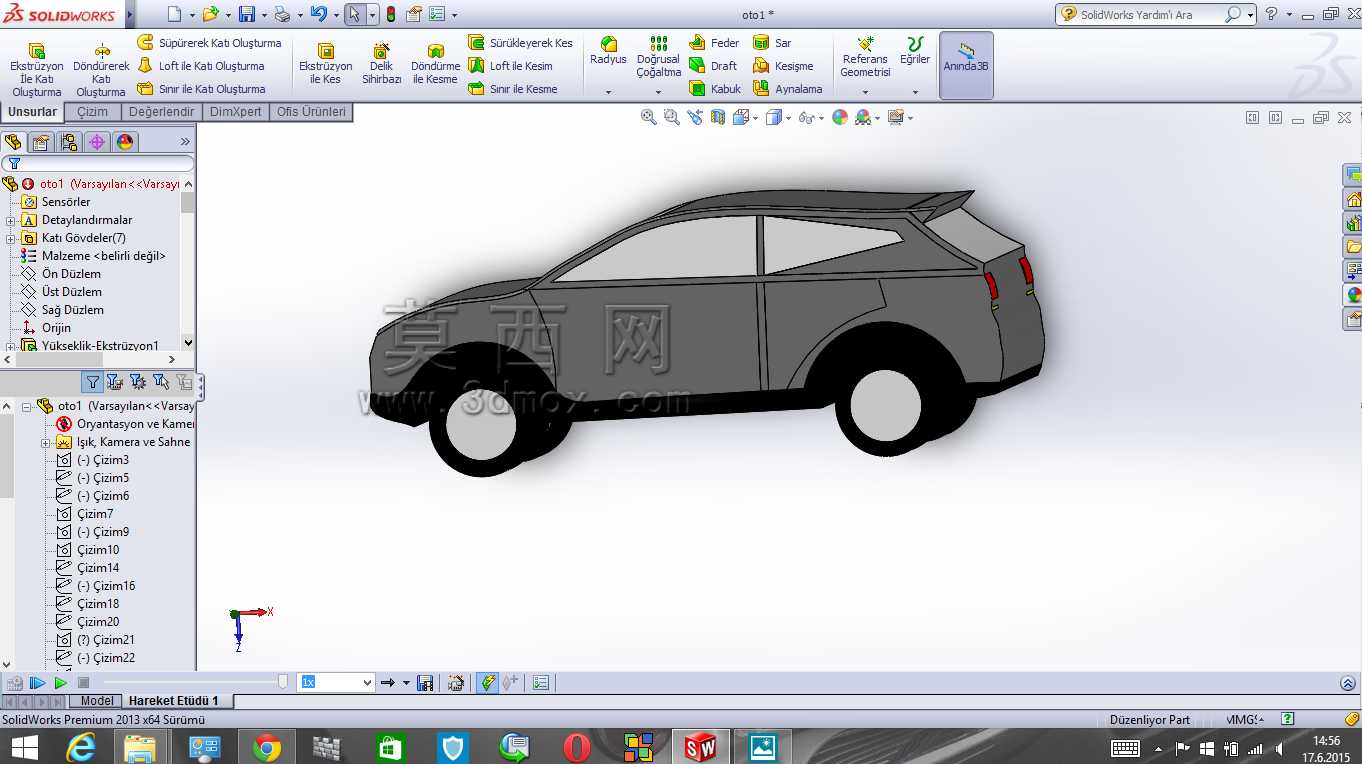Image resolution: width=1362 pixels, height=764 pixels.
Task: Click Play from Start in motion toolbar
Action: [37, 683]
